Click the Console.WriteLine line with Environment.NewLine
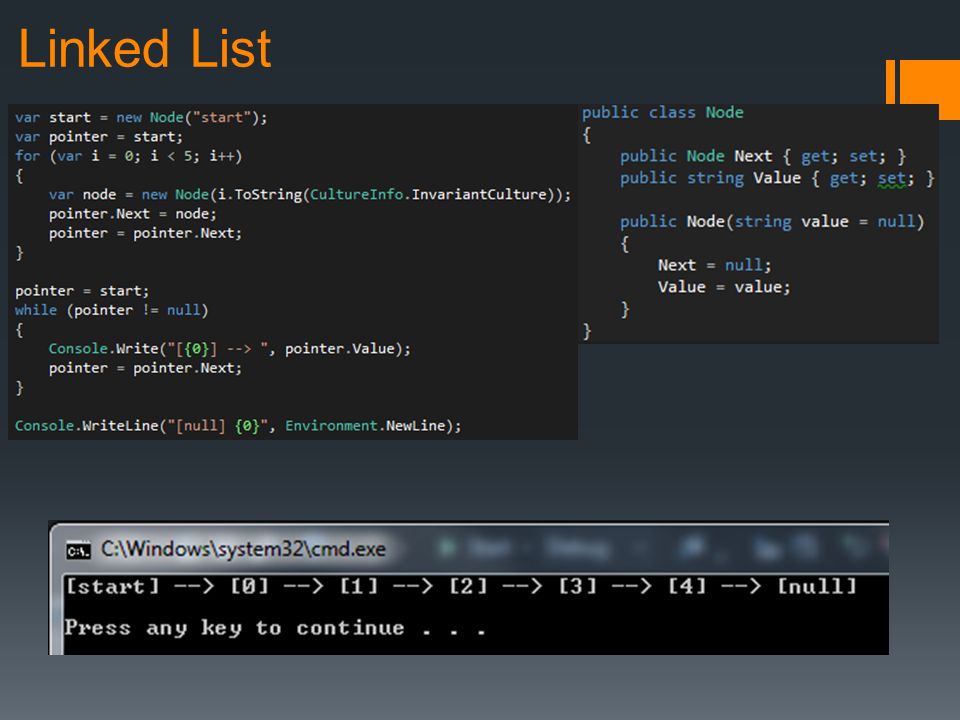Viewport: 960px width, 720px height. pos(238,426)
